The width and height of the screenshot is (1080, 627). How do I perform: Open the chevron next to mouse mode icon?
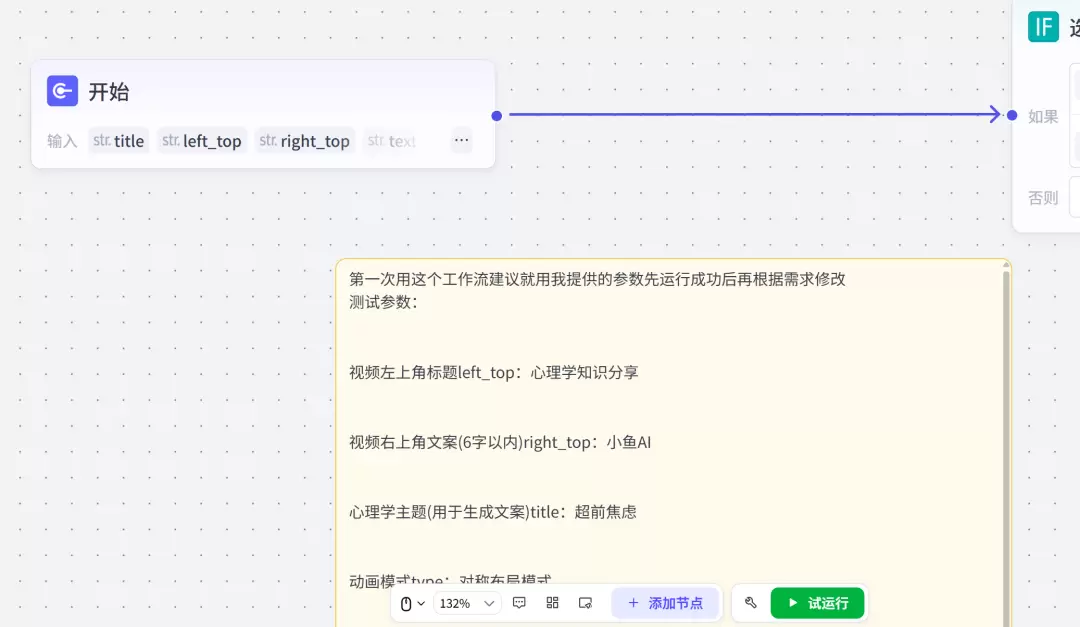click(421, 603)
